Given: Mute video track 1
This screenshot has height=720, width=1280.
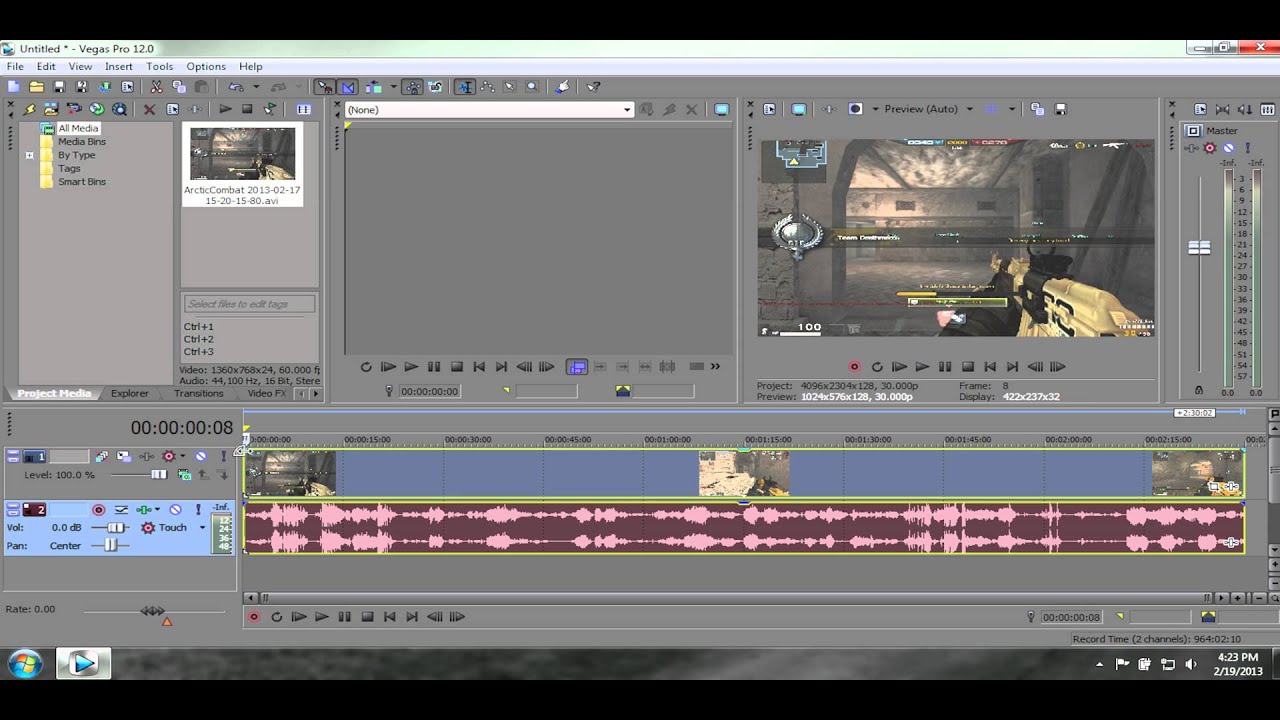Looking at the screenshot, I should click(201, 456).
